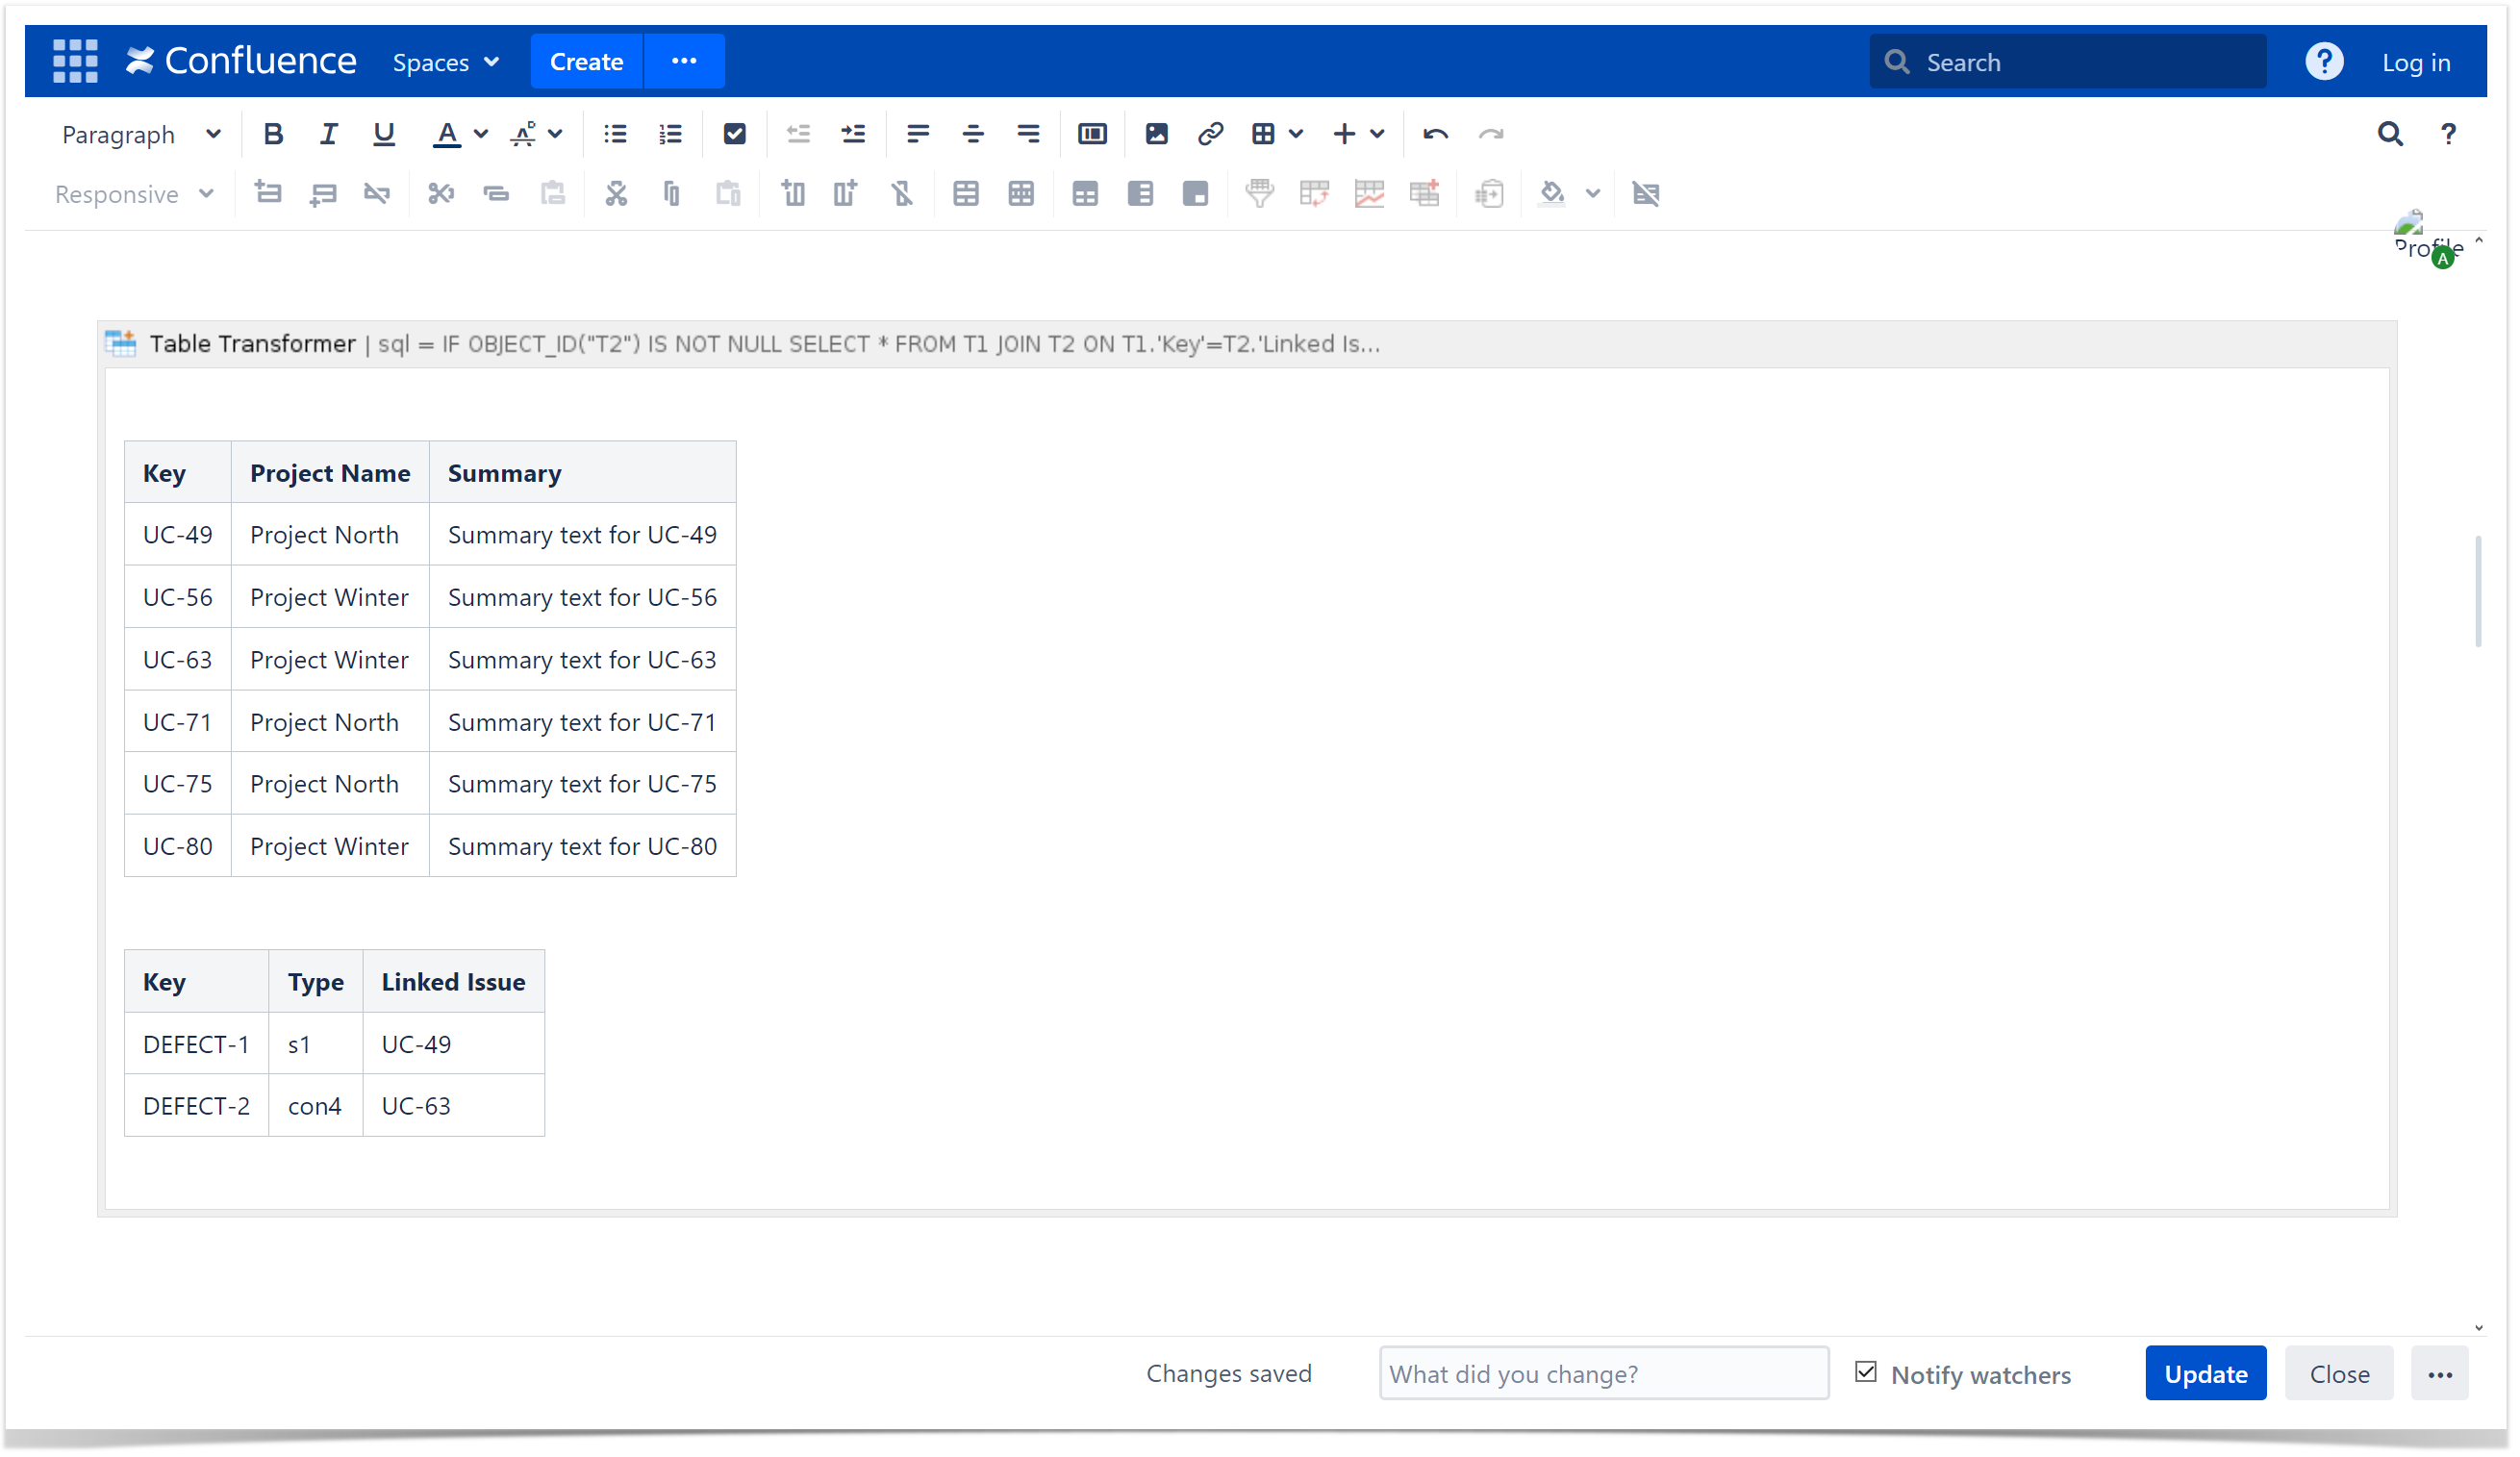Open the app switcher grid icon
The image size is (2520, 1457).
point(75,61)
